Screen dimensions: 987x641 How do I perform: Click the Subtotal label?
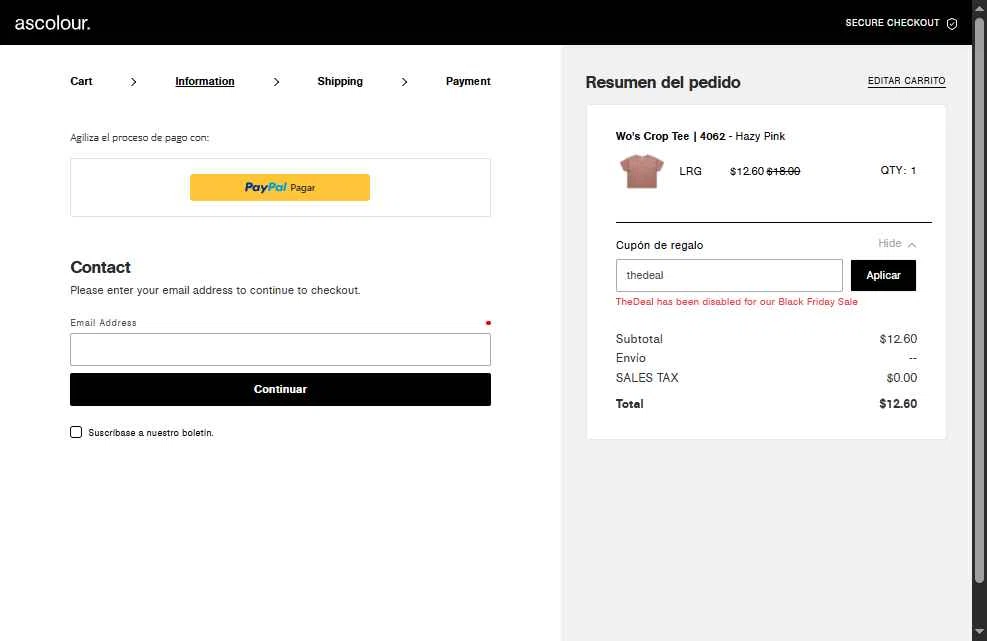tap(639, 339)
